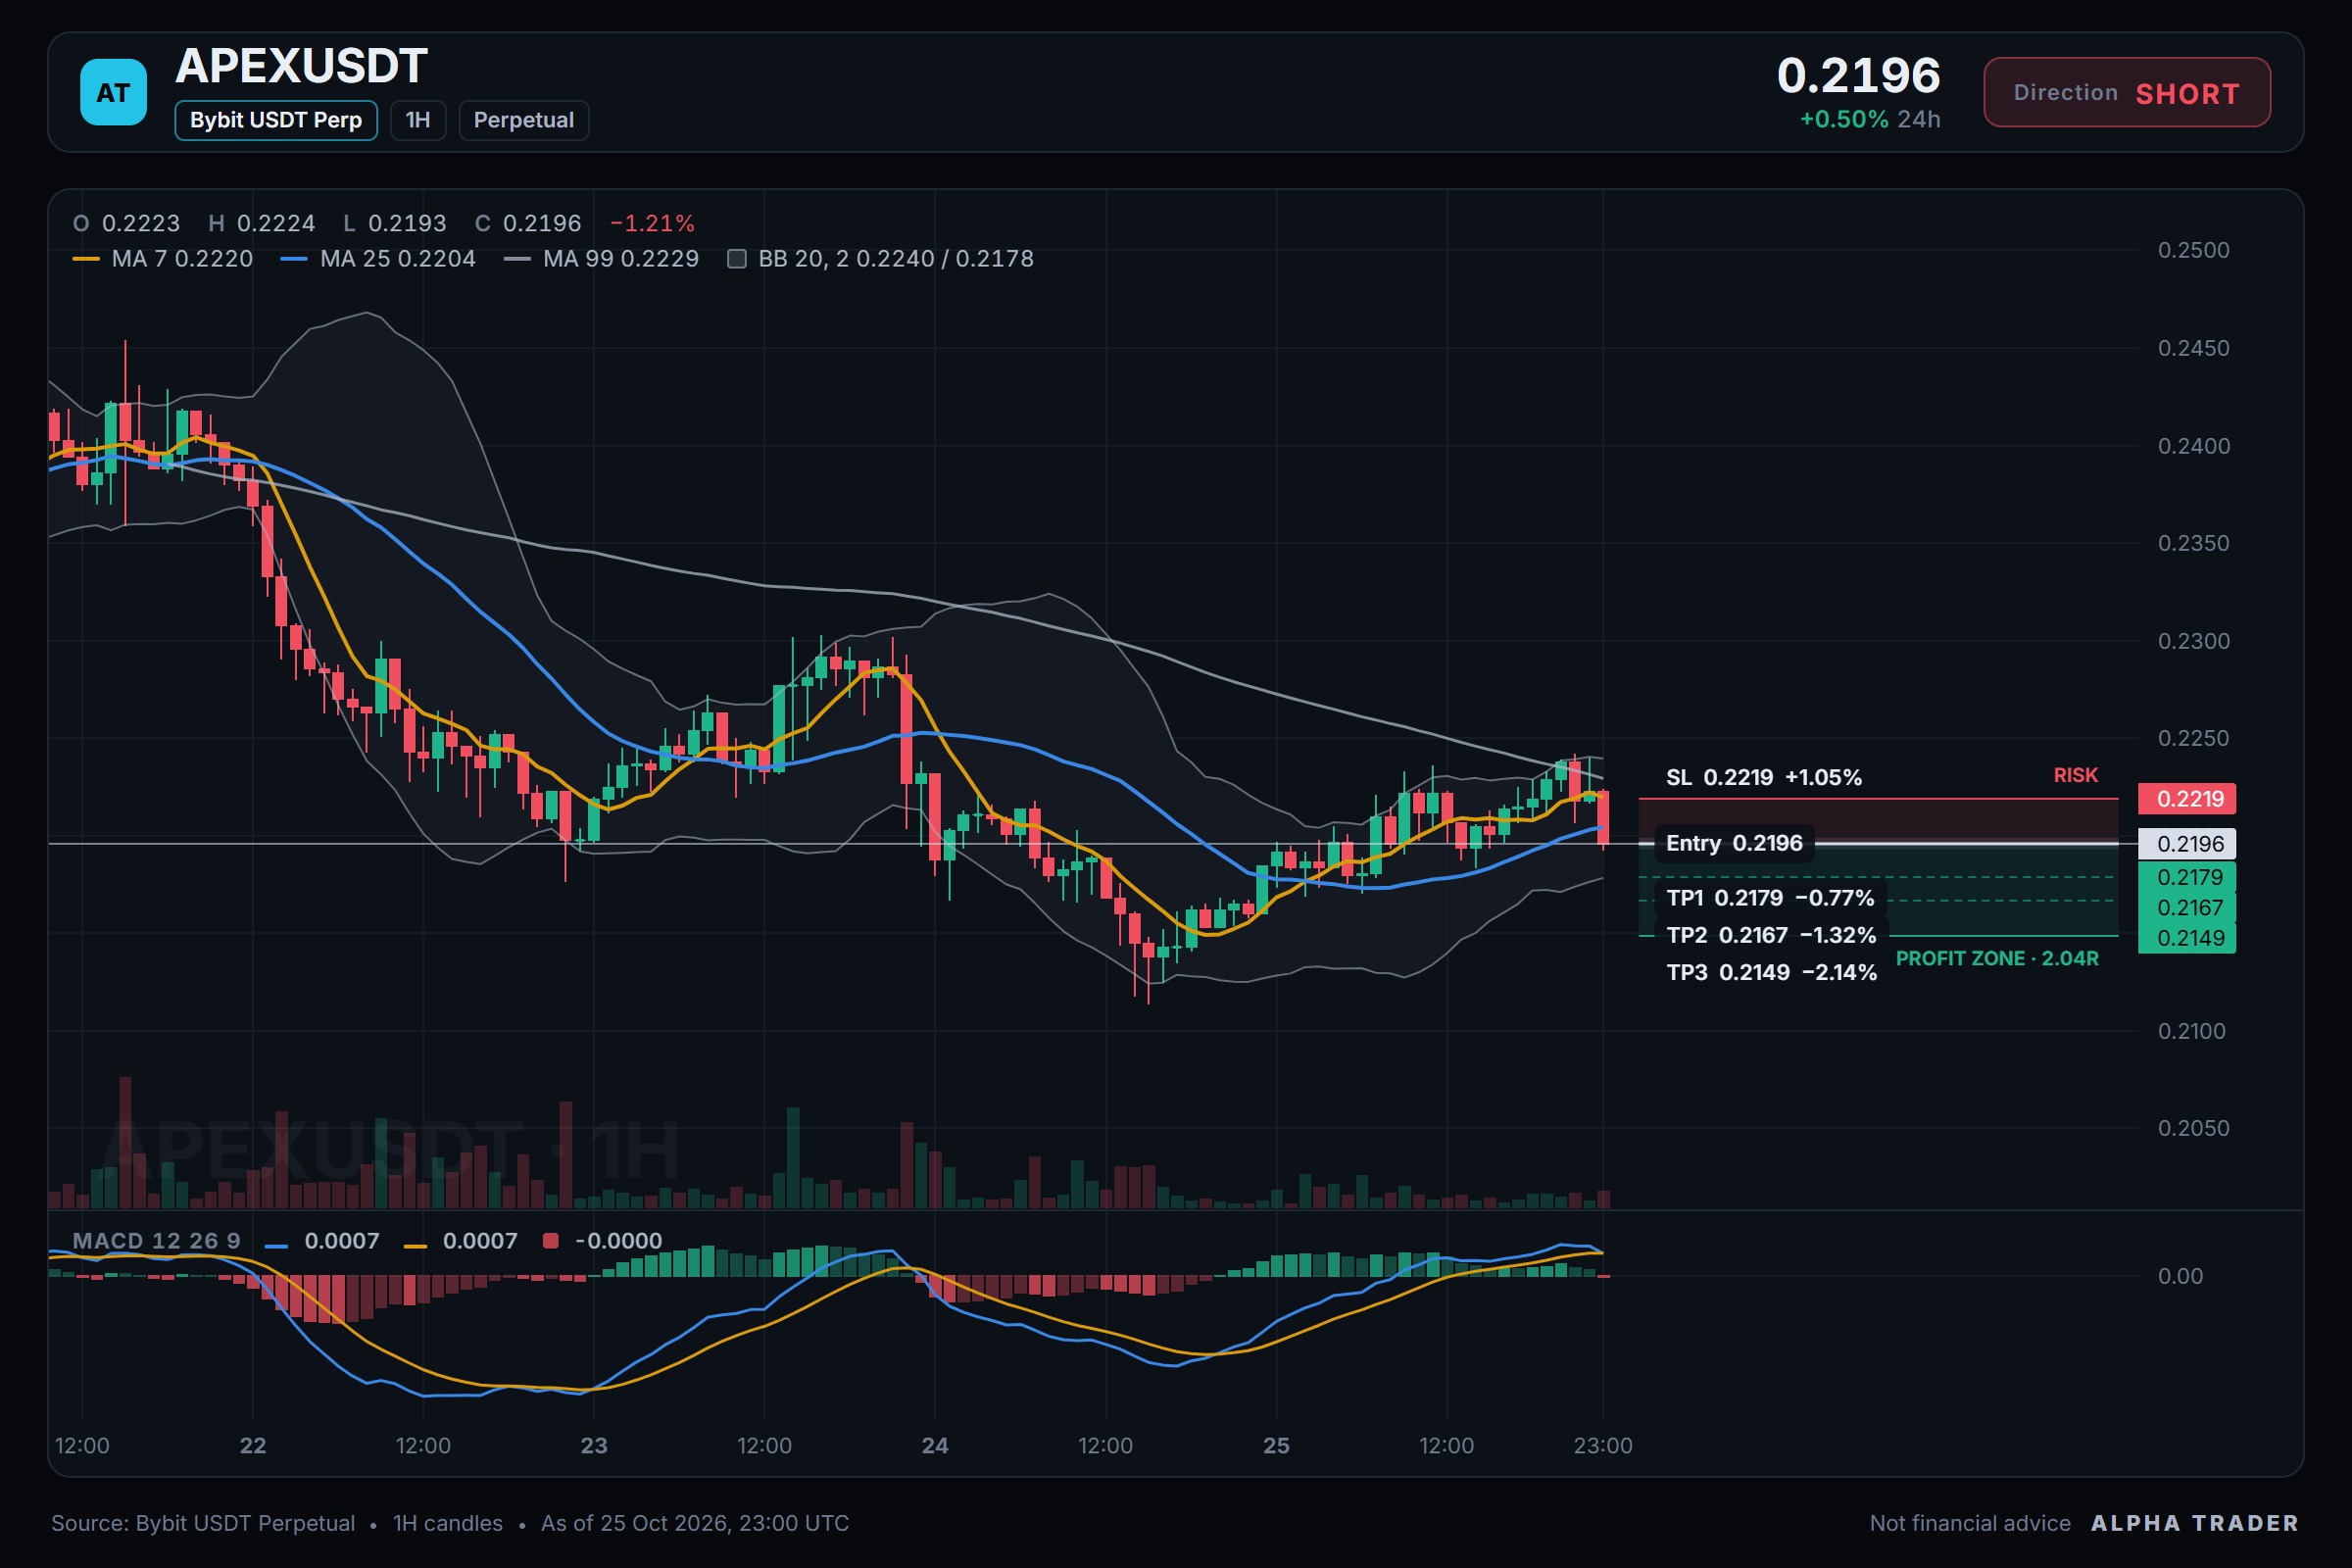Click the 24 date axis label
Screen dimensions: 2352x1568
tap(935, 1445)
